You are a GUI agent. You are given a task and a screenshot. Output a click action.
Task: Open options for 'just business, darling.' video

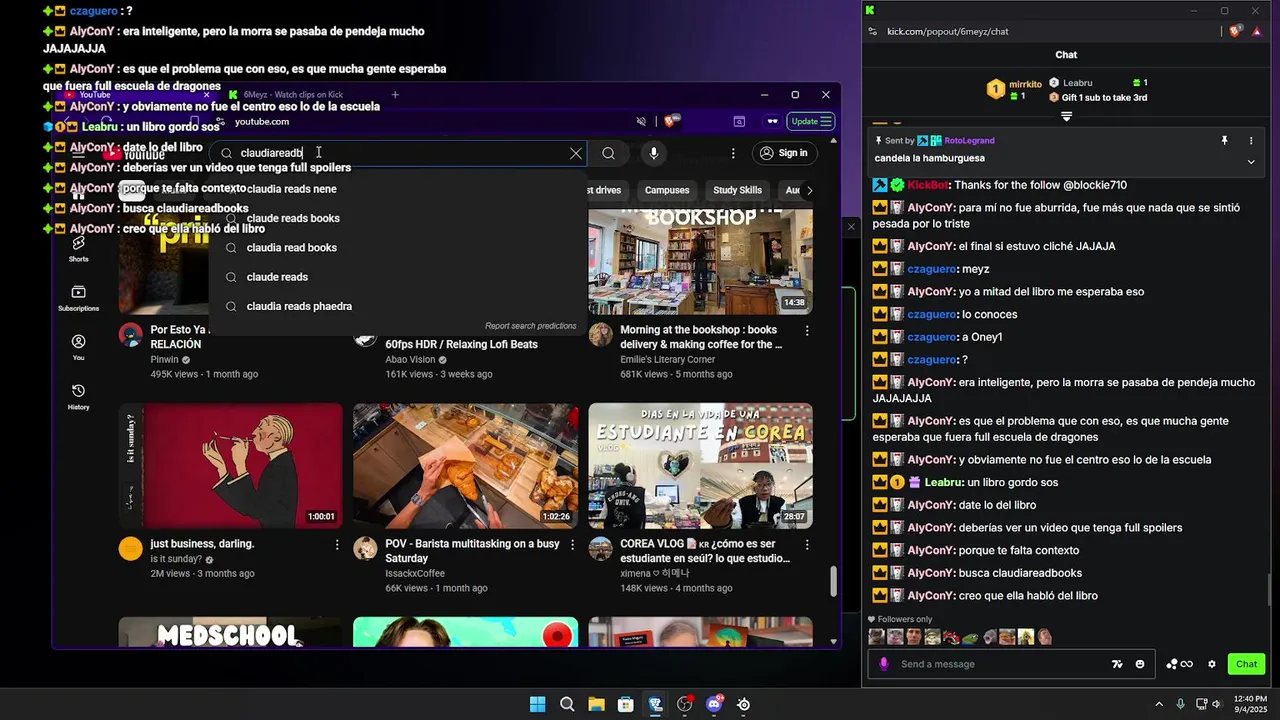tap(337, 545)
